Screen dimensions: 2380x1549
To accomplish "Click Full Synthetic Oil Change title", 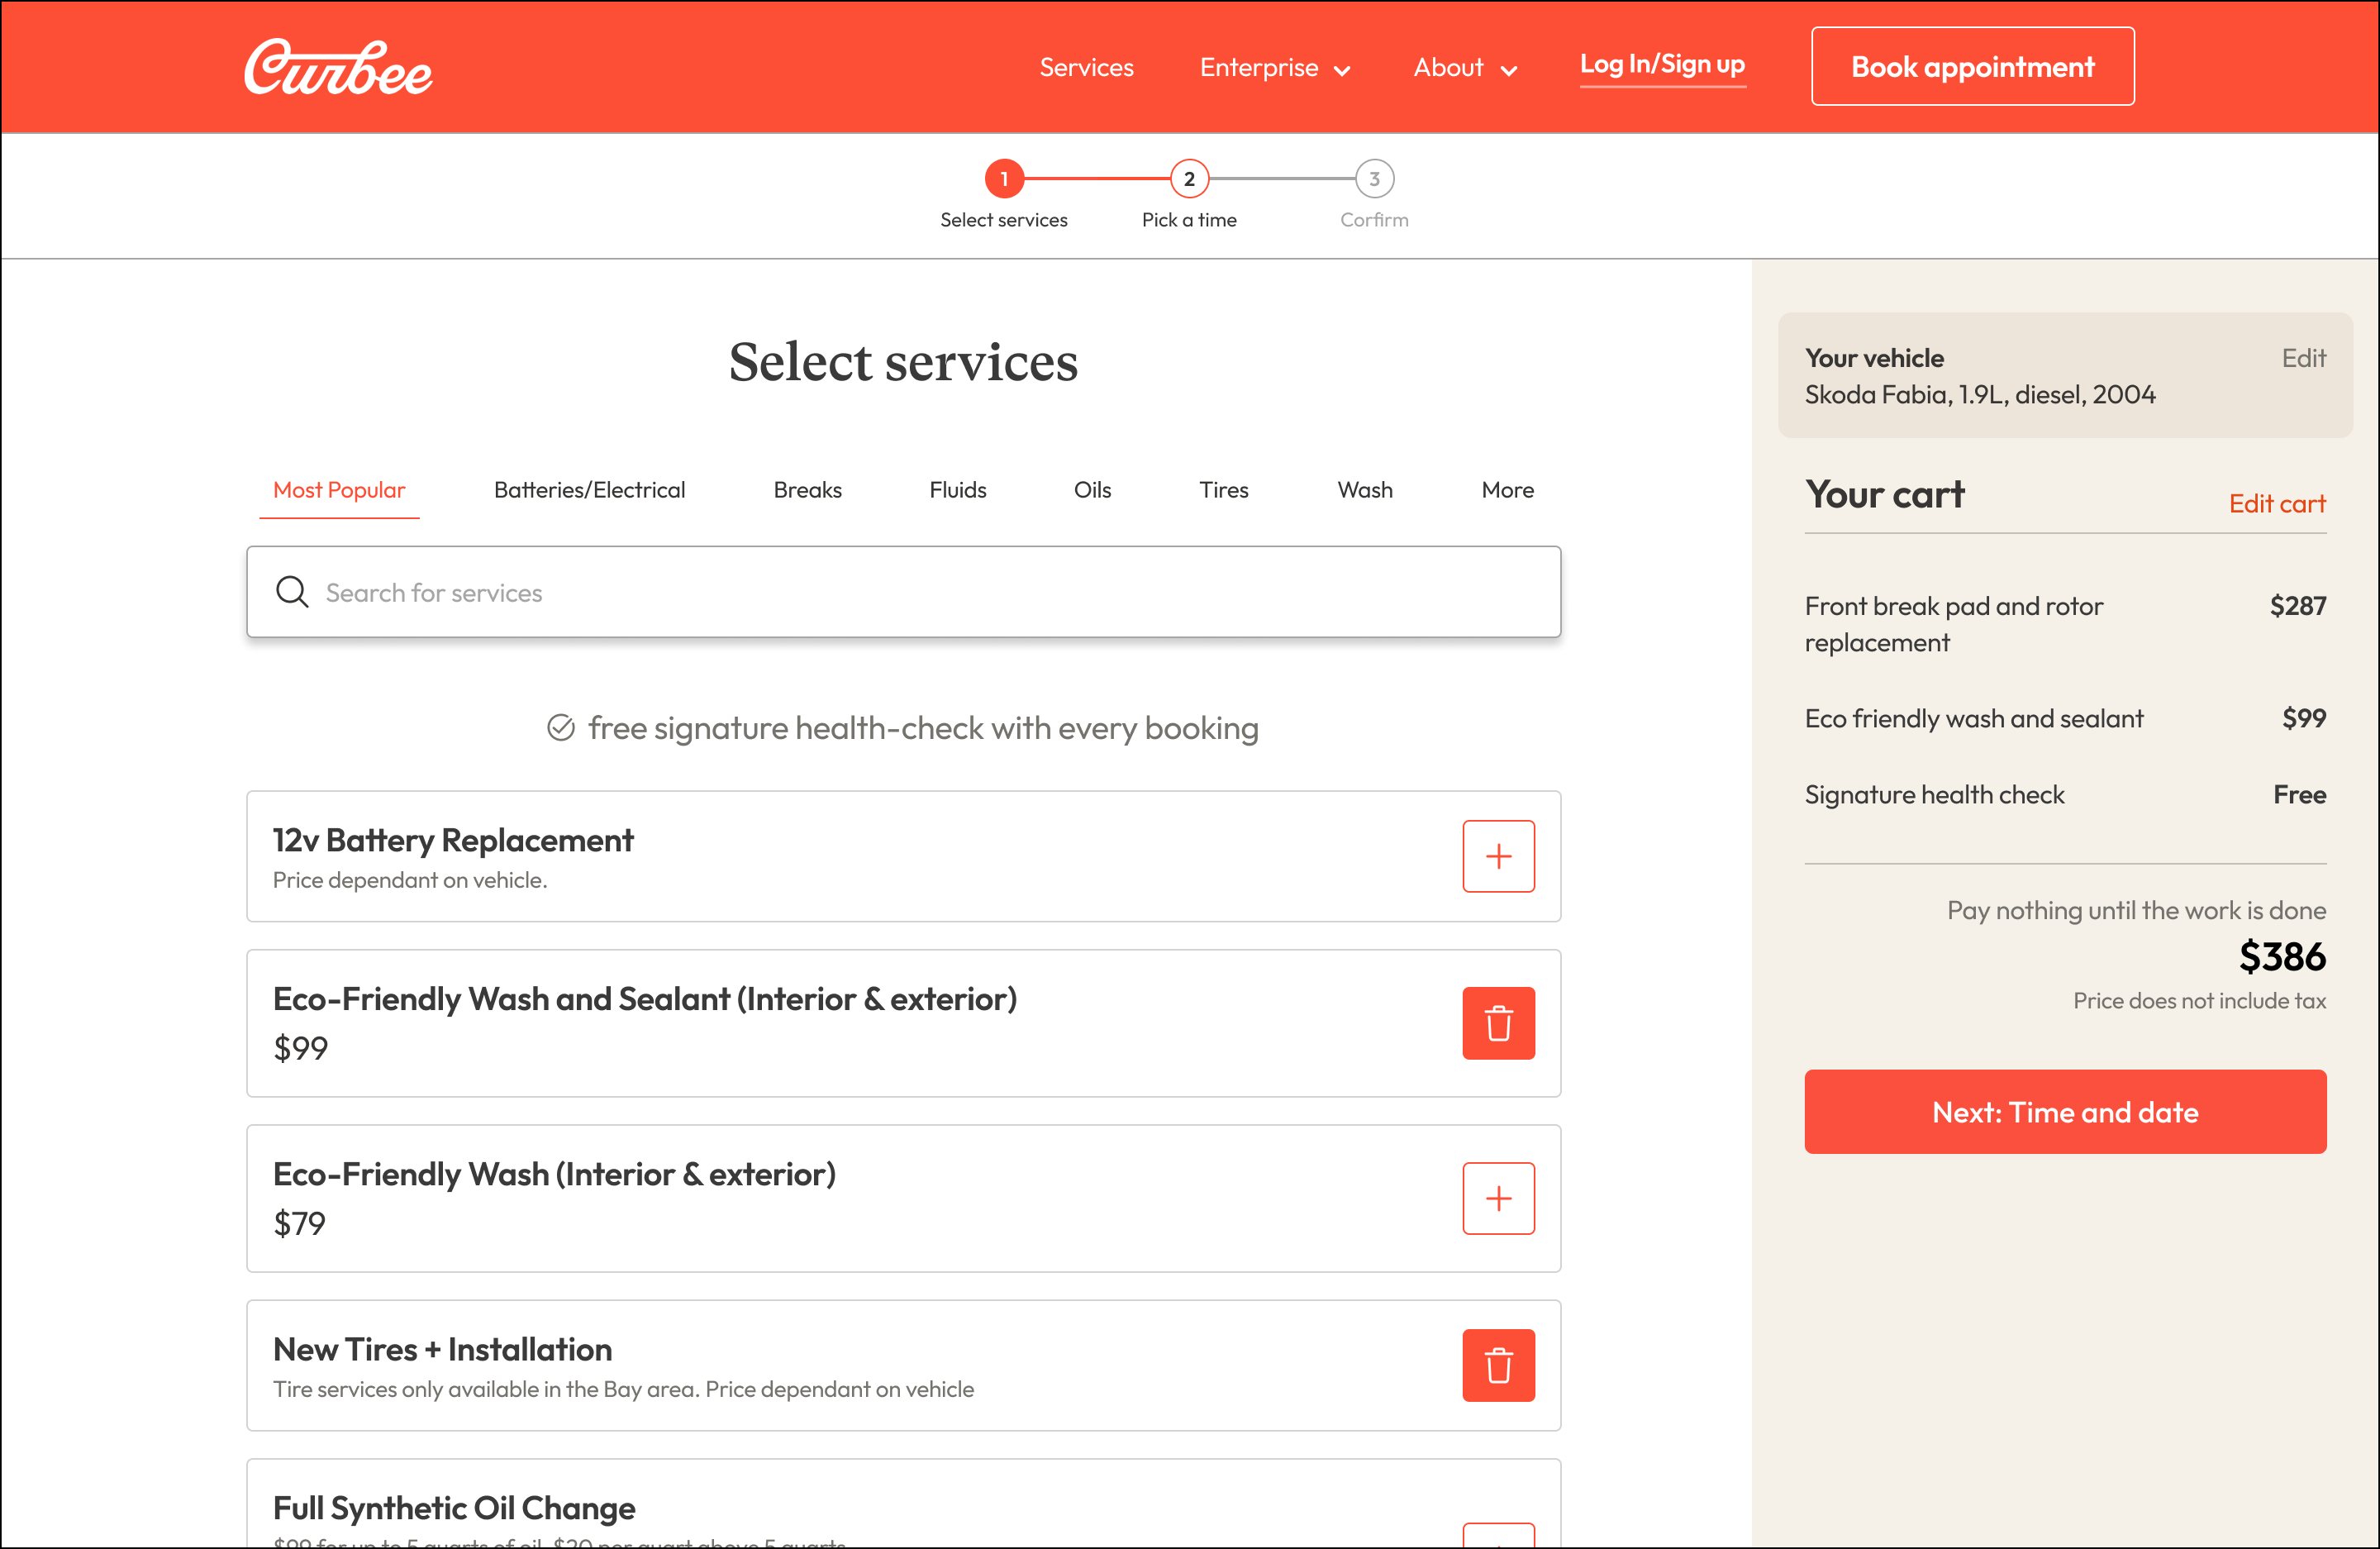I will tap(454, 1508).
